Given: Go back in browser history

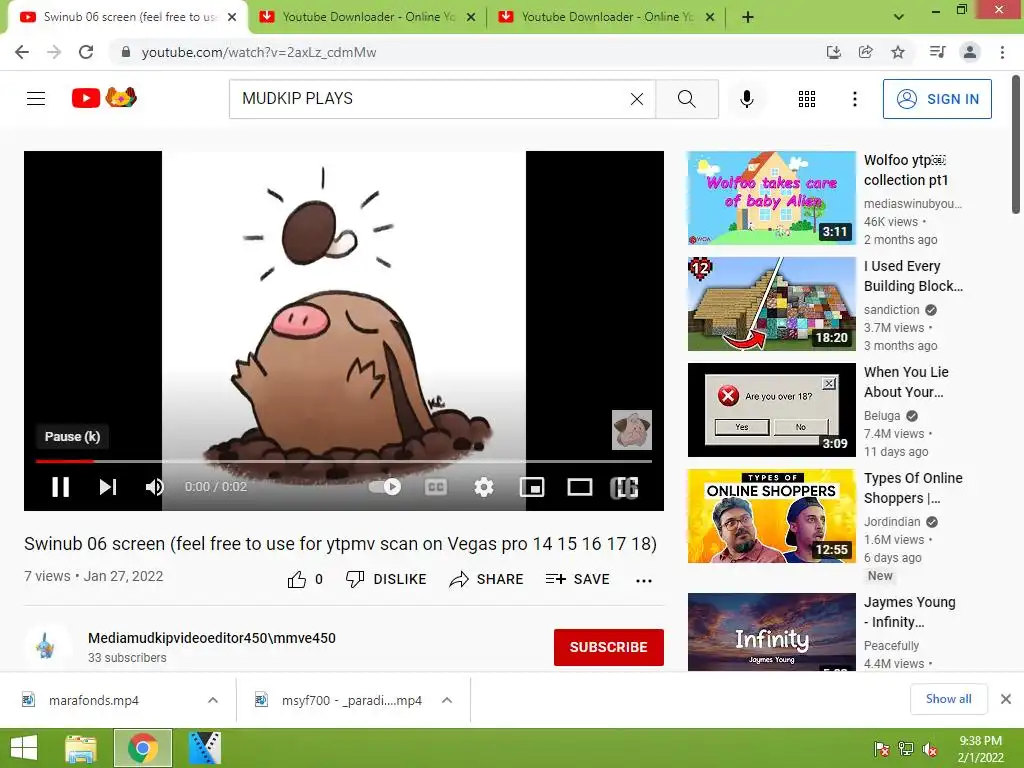Looking at the screenshot, I should [22, 52].
